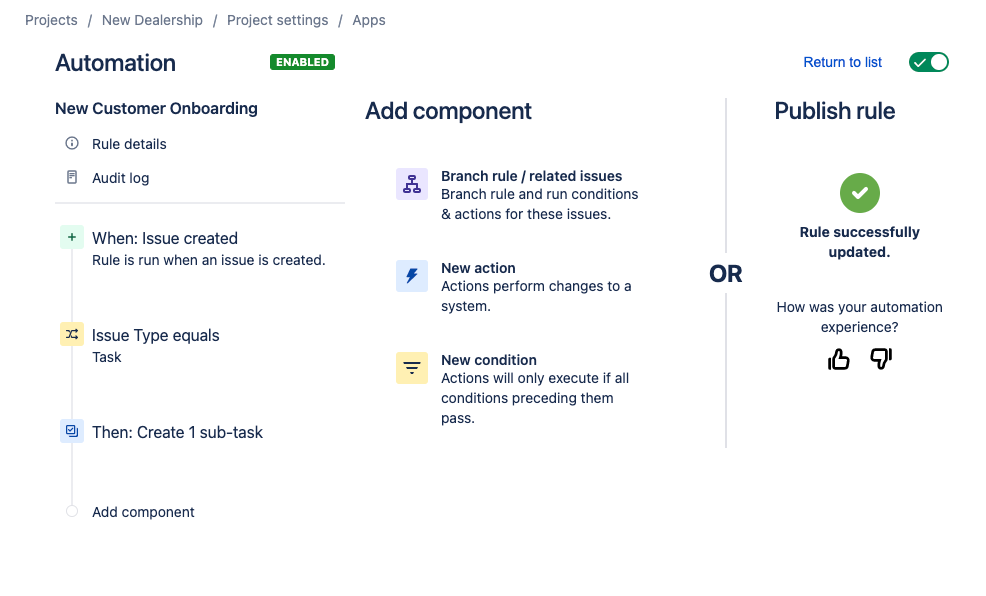Click the Return to list link
Viewport: 986px width, 596px height.
tap(843, 62)
